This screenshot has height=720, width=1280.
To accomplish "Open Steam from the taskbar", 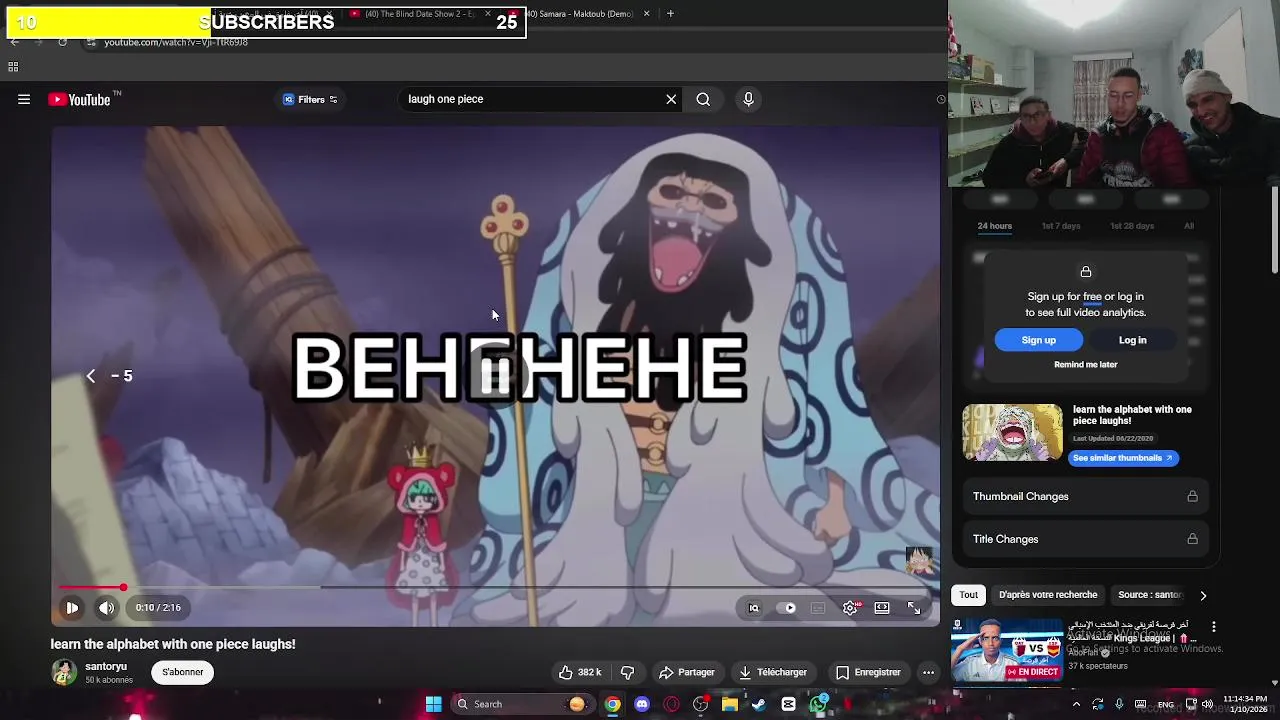I will pyautogui.click(x=759, y=704).
